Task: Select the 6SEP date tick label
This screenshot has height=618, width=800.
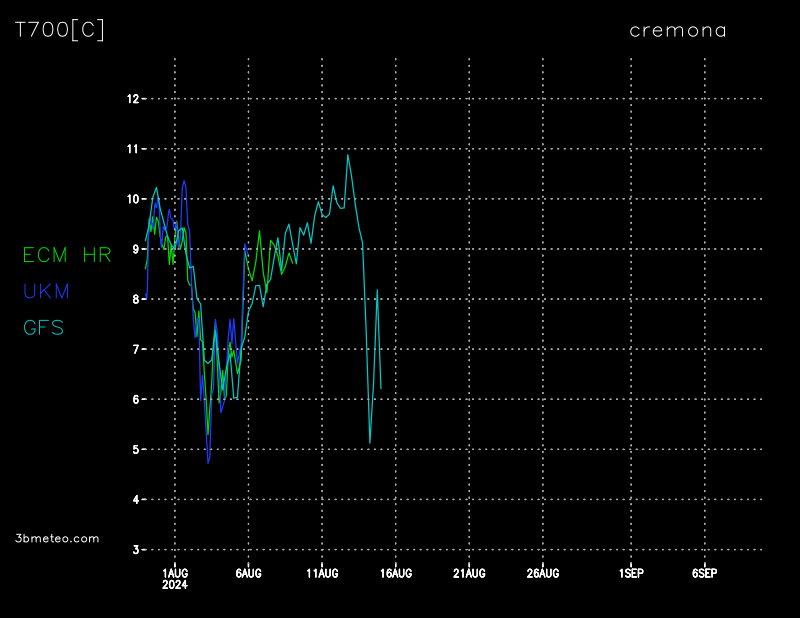Action: coord(704,573)
